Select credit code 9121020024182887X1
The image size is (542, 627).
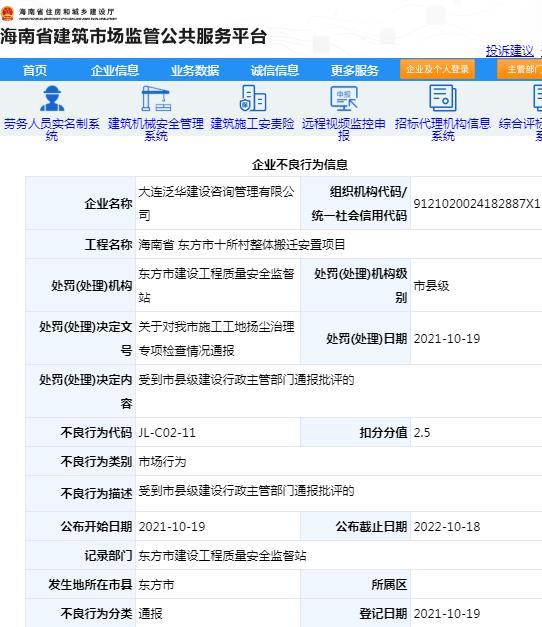(477, 204)
